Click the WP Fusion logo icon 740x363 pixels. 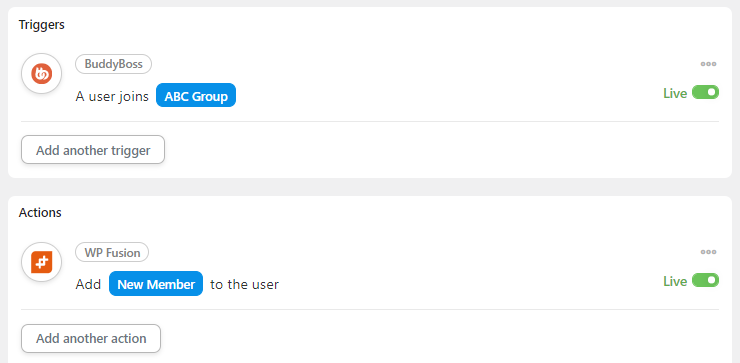(x=42, y=262)
